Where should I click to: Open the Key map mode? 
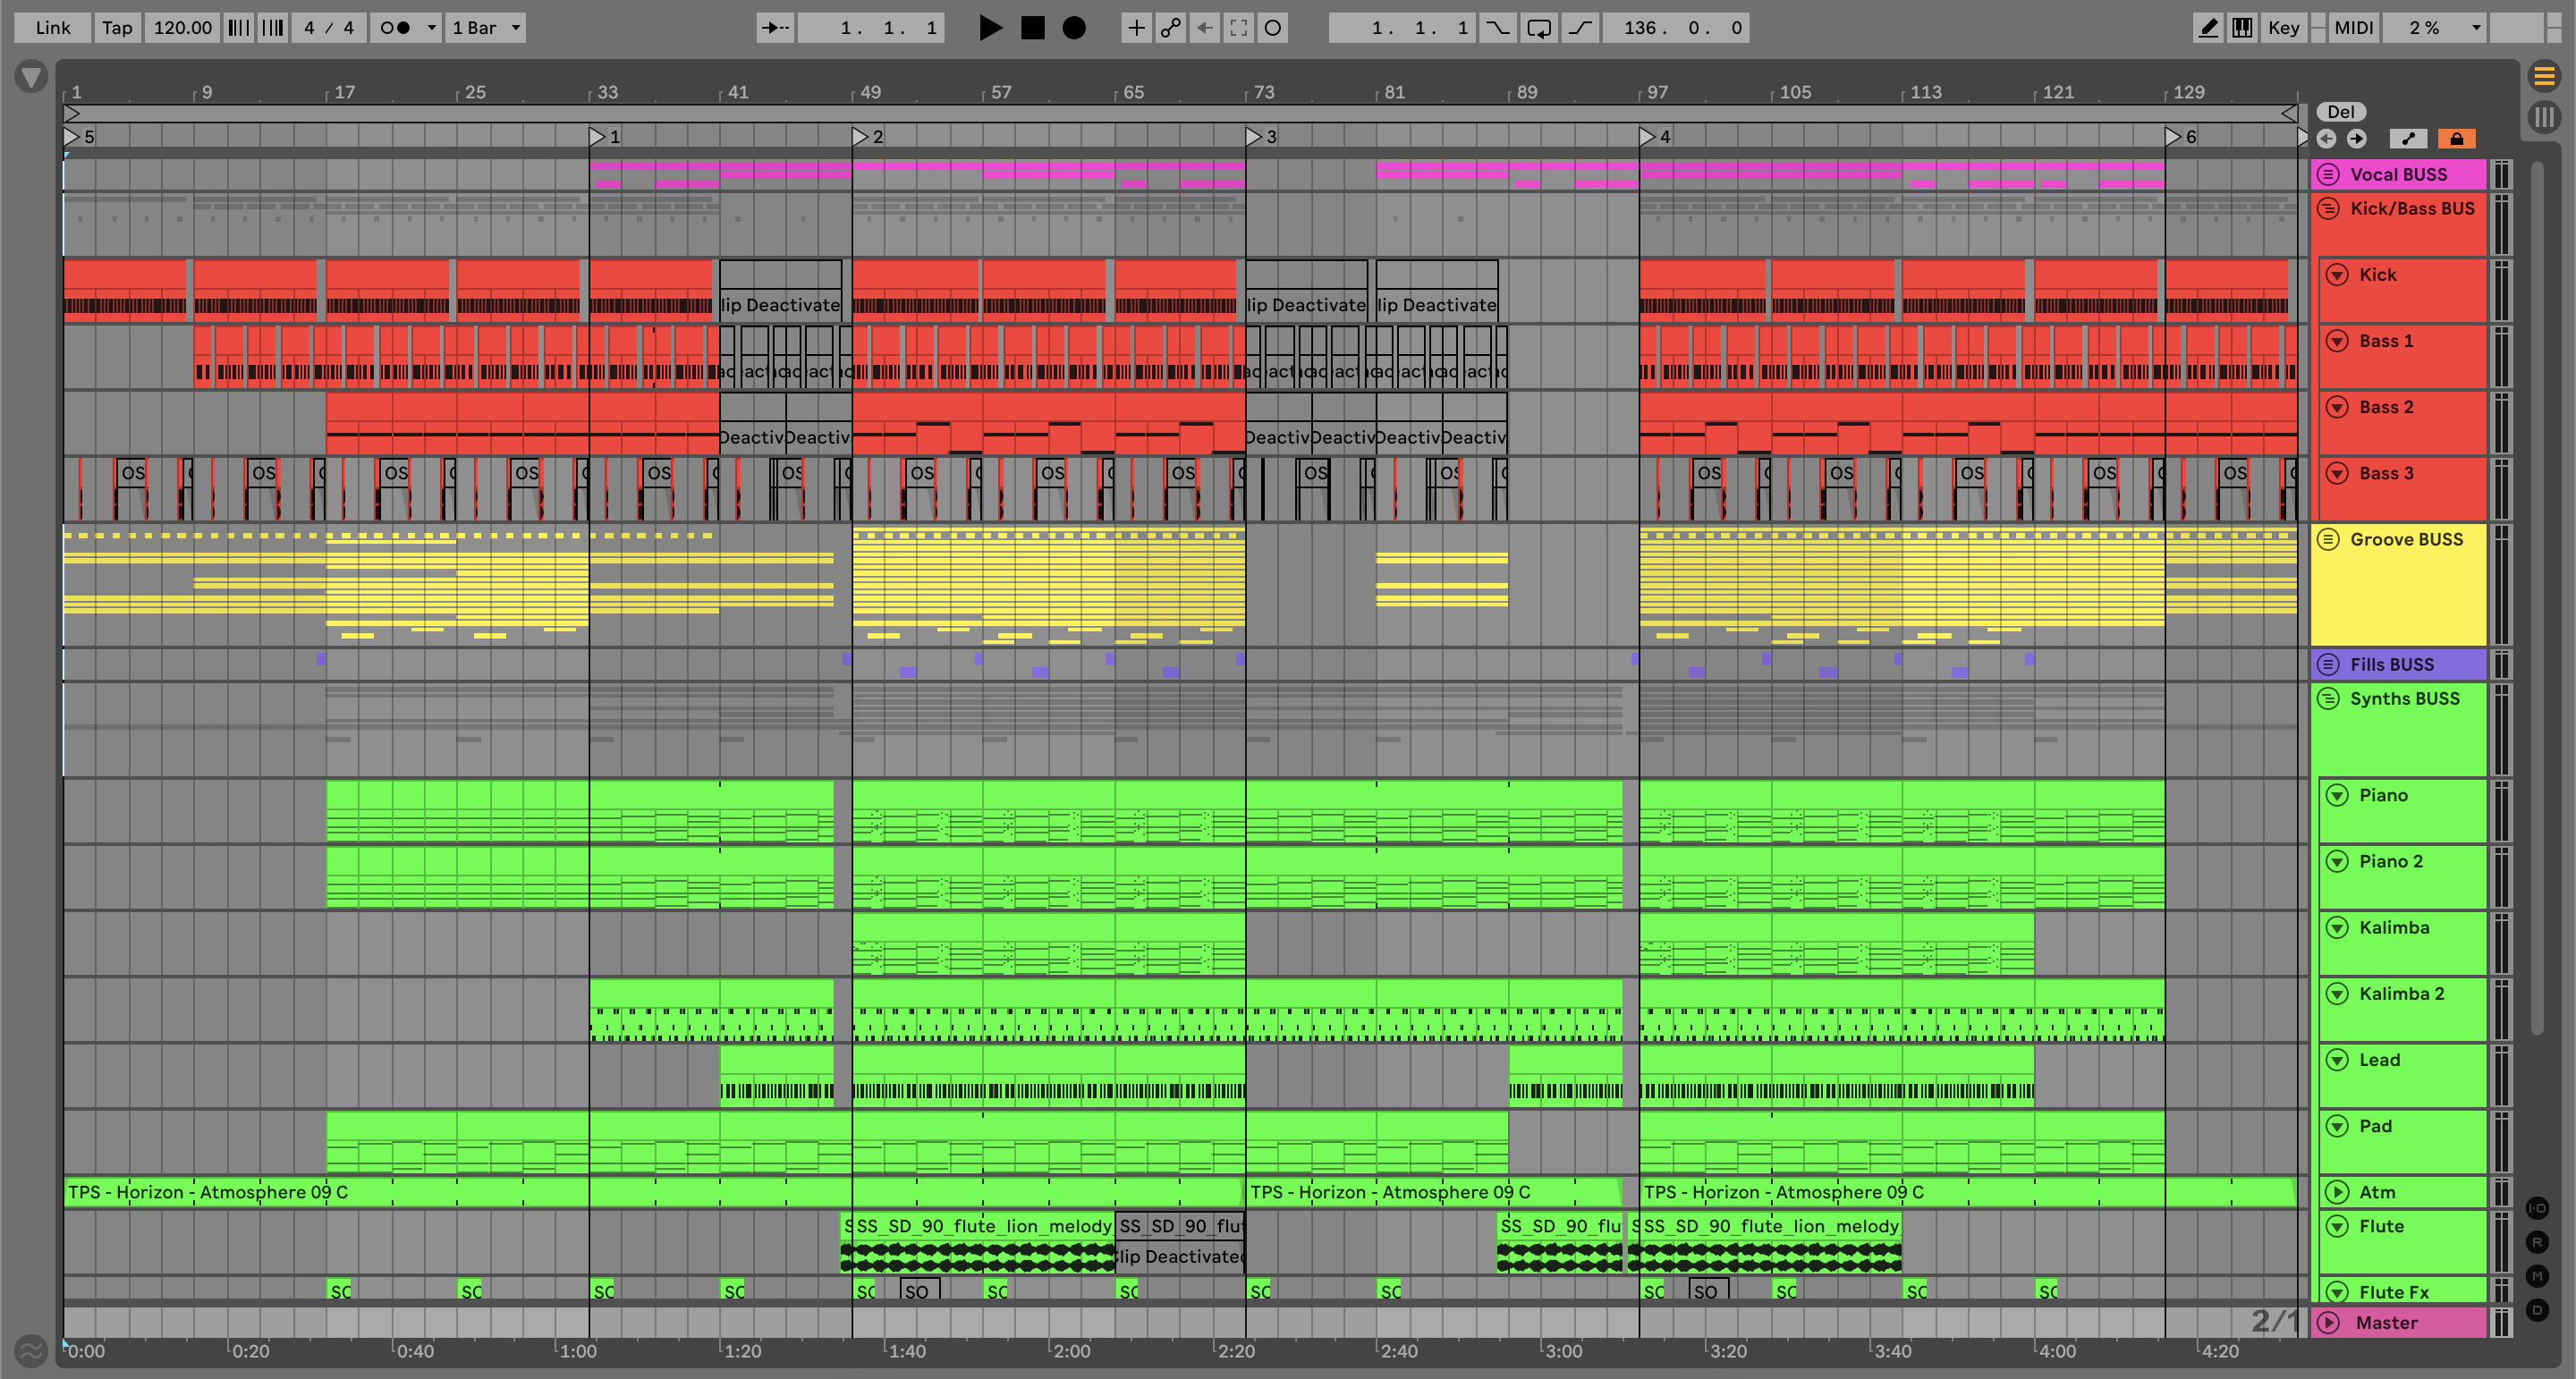[2283, 27]
